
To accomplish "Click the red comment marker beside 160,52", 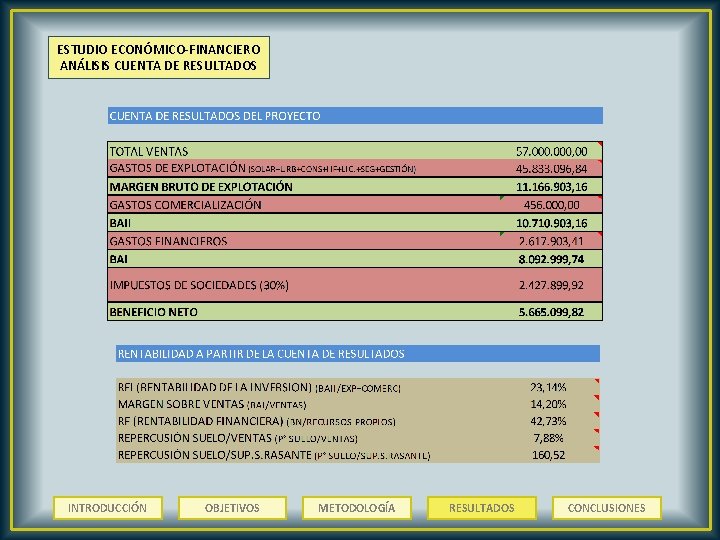I will [597, 448].
